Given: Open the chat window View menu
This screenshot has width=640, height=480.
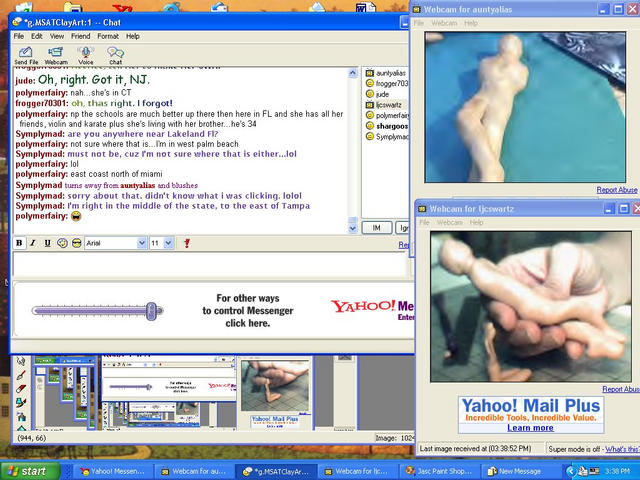Looking at the screenshot, I should point(57,36).
